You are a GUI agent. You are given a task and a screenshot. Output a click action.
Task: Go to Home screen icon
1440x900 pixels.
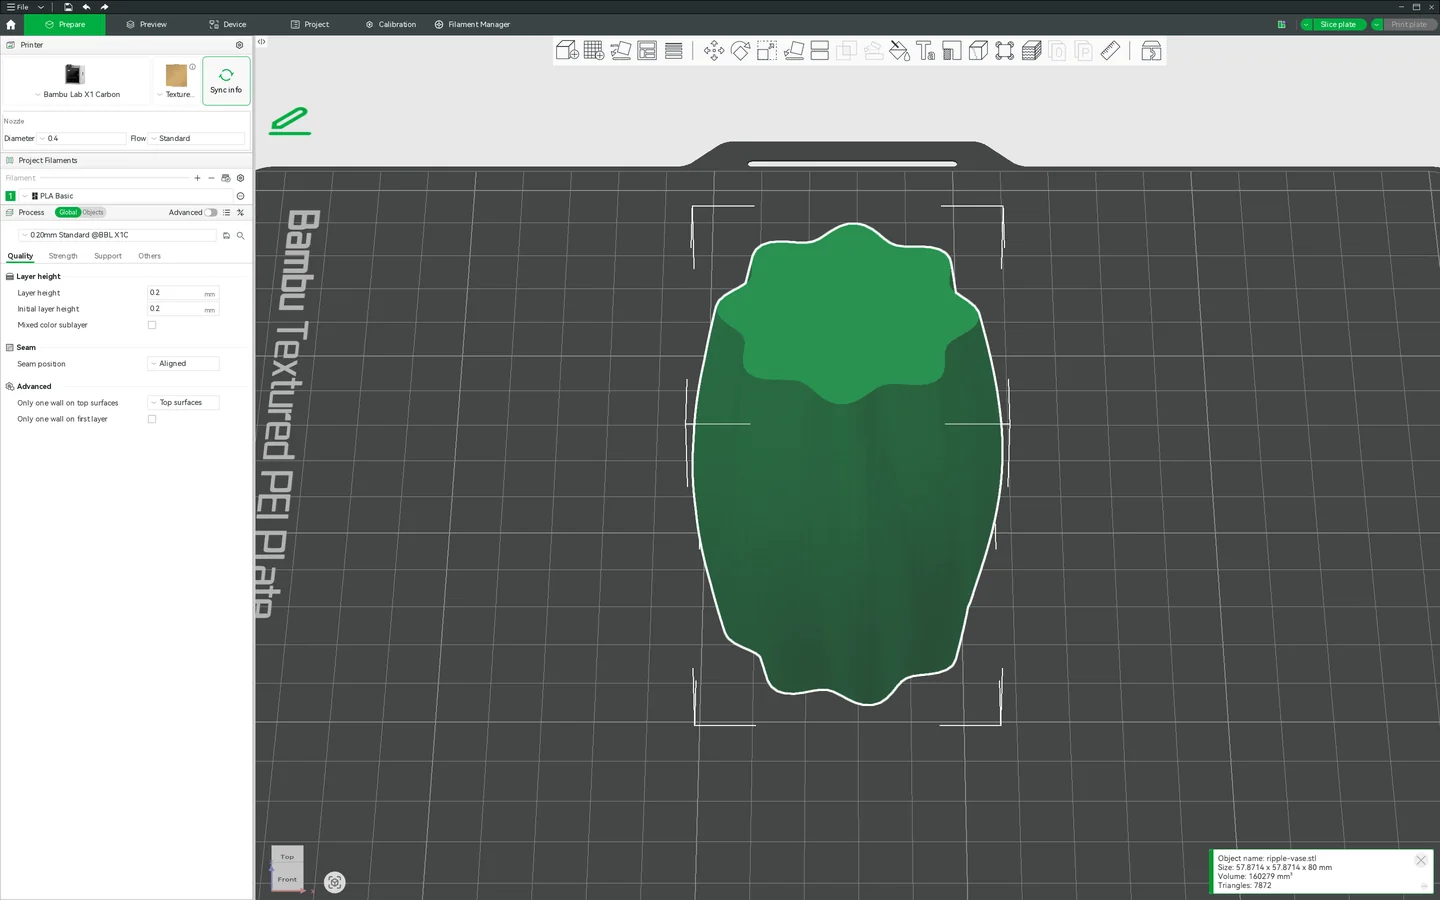pyautogui.click(x=11, y=25)
